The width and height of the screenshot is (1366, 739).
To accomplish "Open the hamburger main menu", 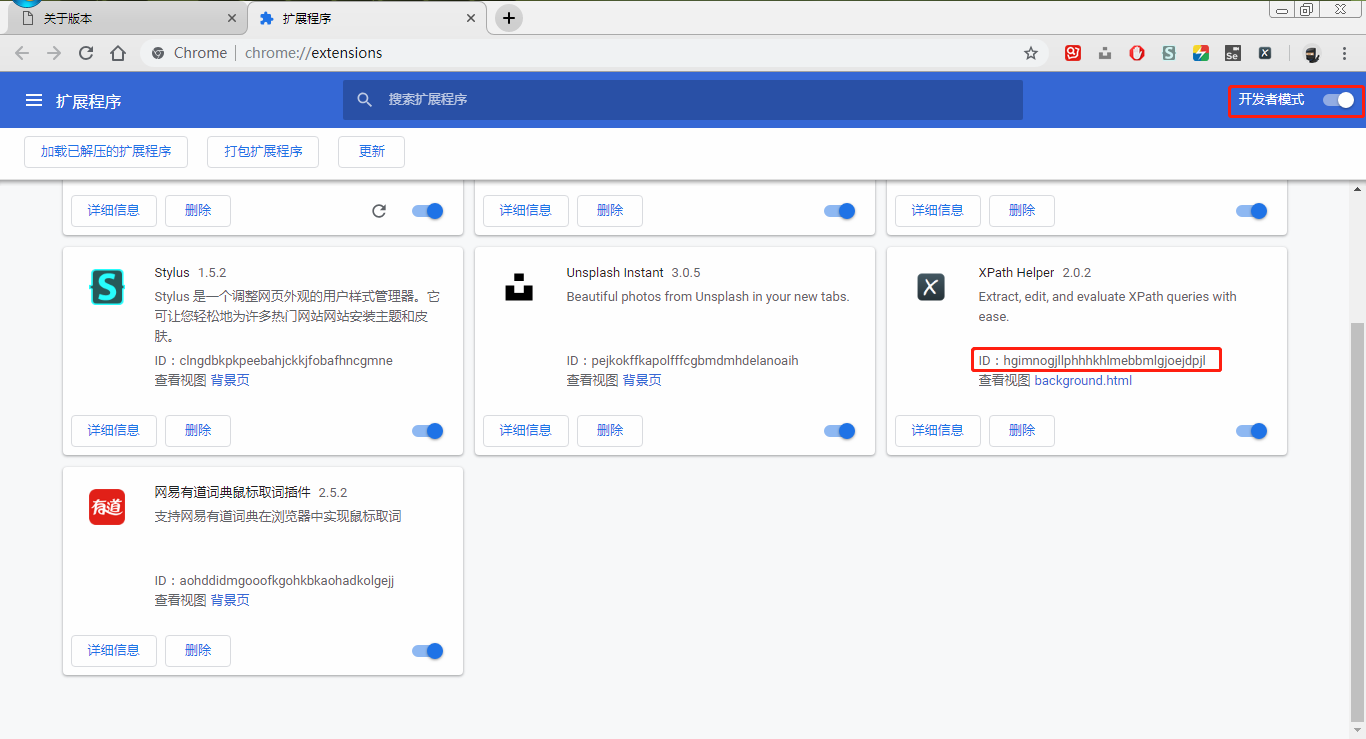I will [x=34, y=100].
